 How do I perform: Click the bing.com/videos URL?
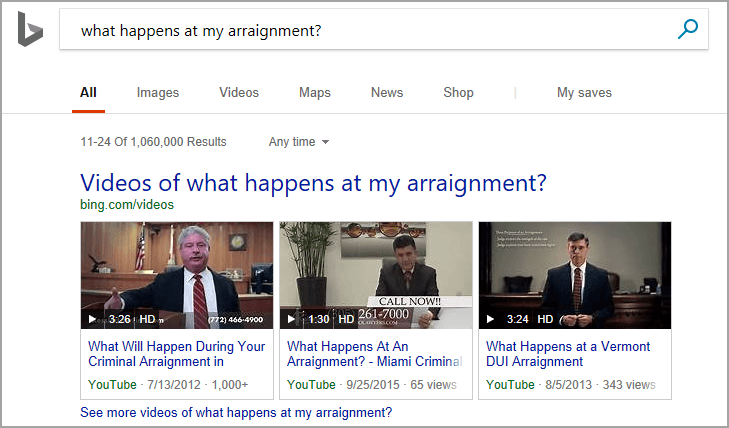pos(127,204)
